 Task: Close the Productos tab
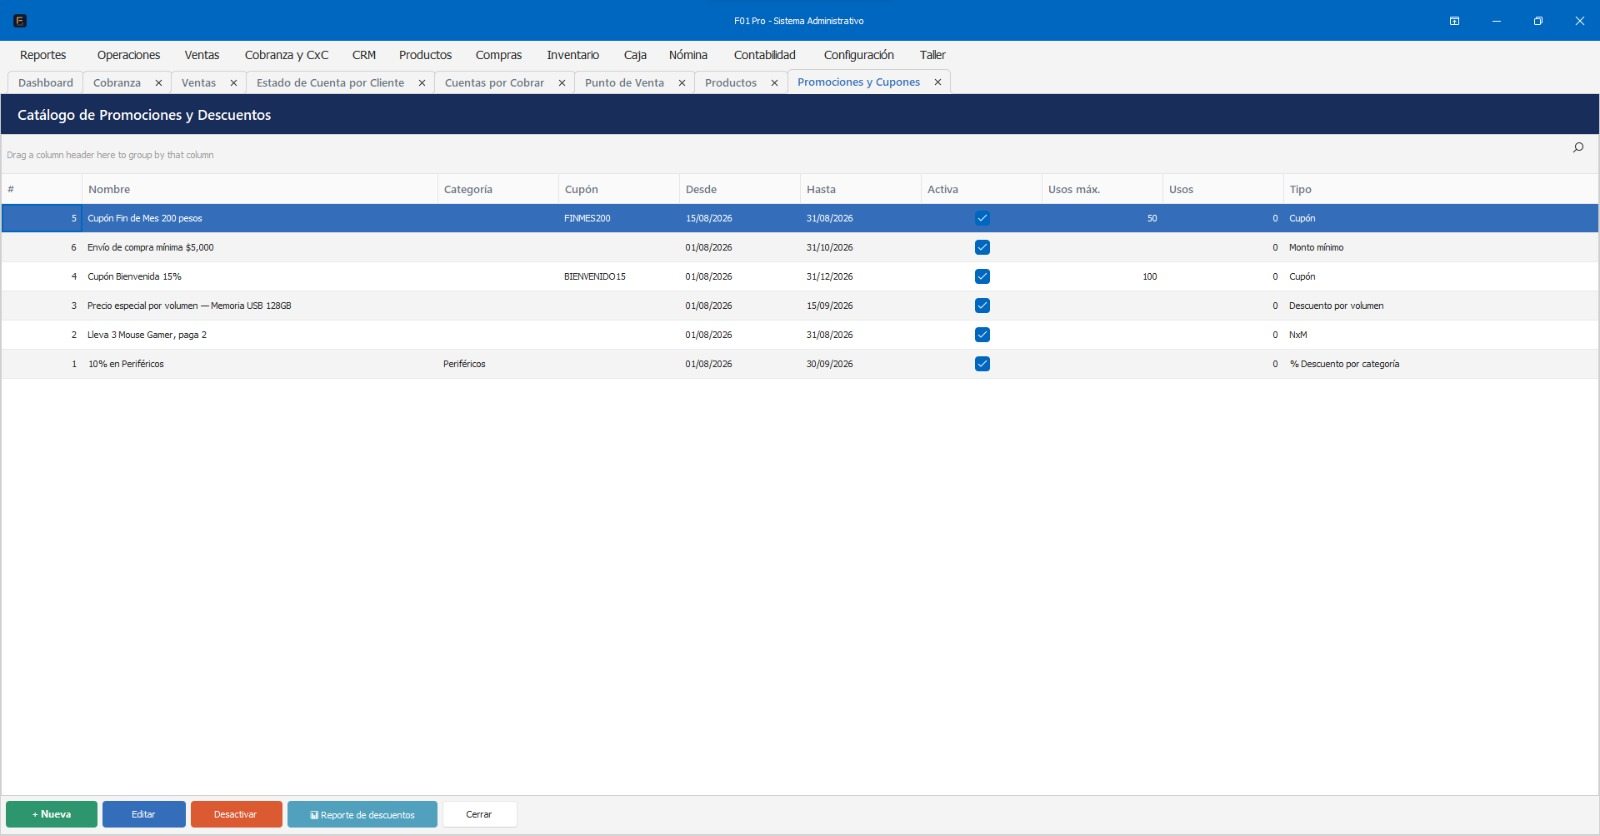coord(774,83)
